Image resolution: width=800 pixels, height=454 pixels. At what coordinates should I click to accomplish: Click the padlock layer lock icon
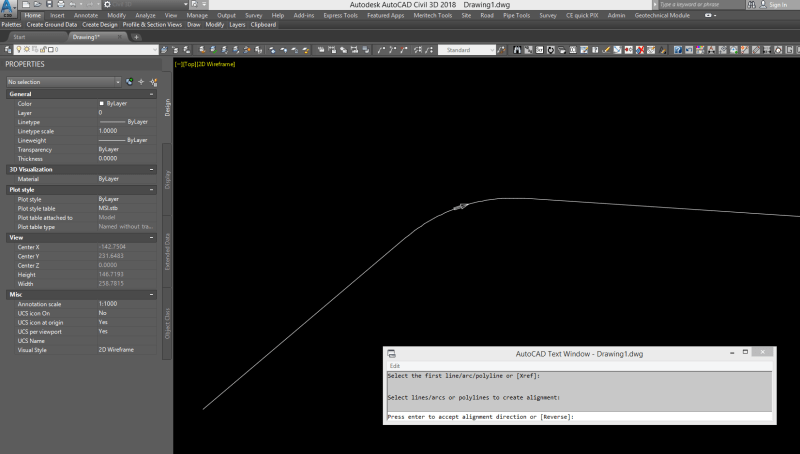coord(42,49)
